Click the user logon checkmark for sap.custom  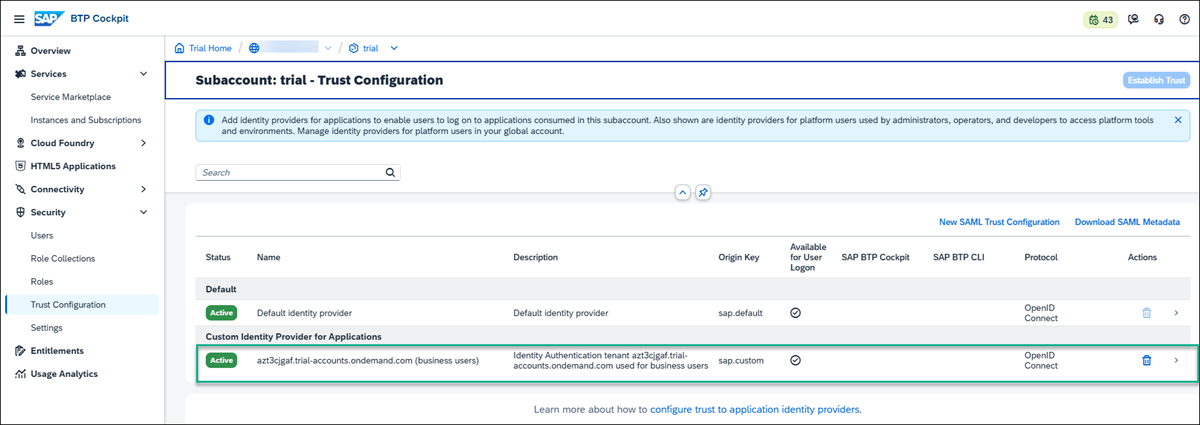point(796,360)
